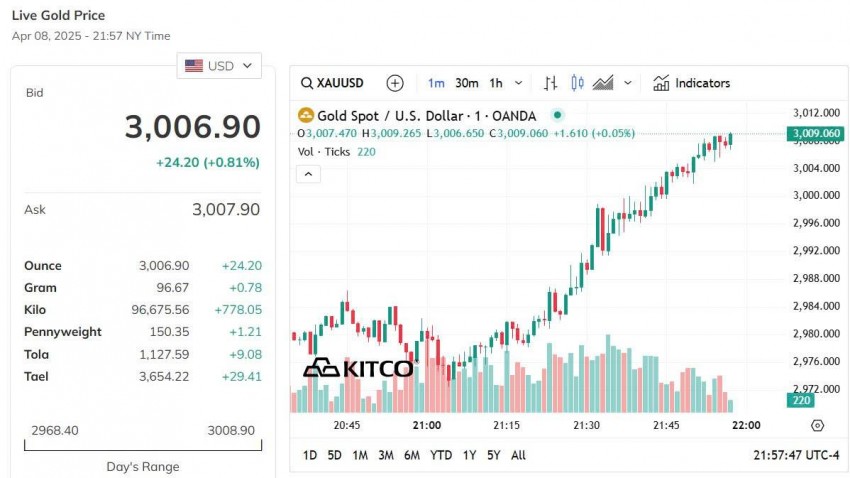The image size is (850, 478).
Task: Switch to the 30m interval
Action: tap(466, 83)
